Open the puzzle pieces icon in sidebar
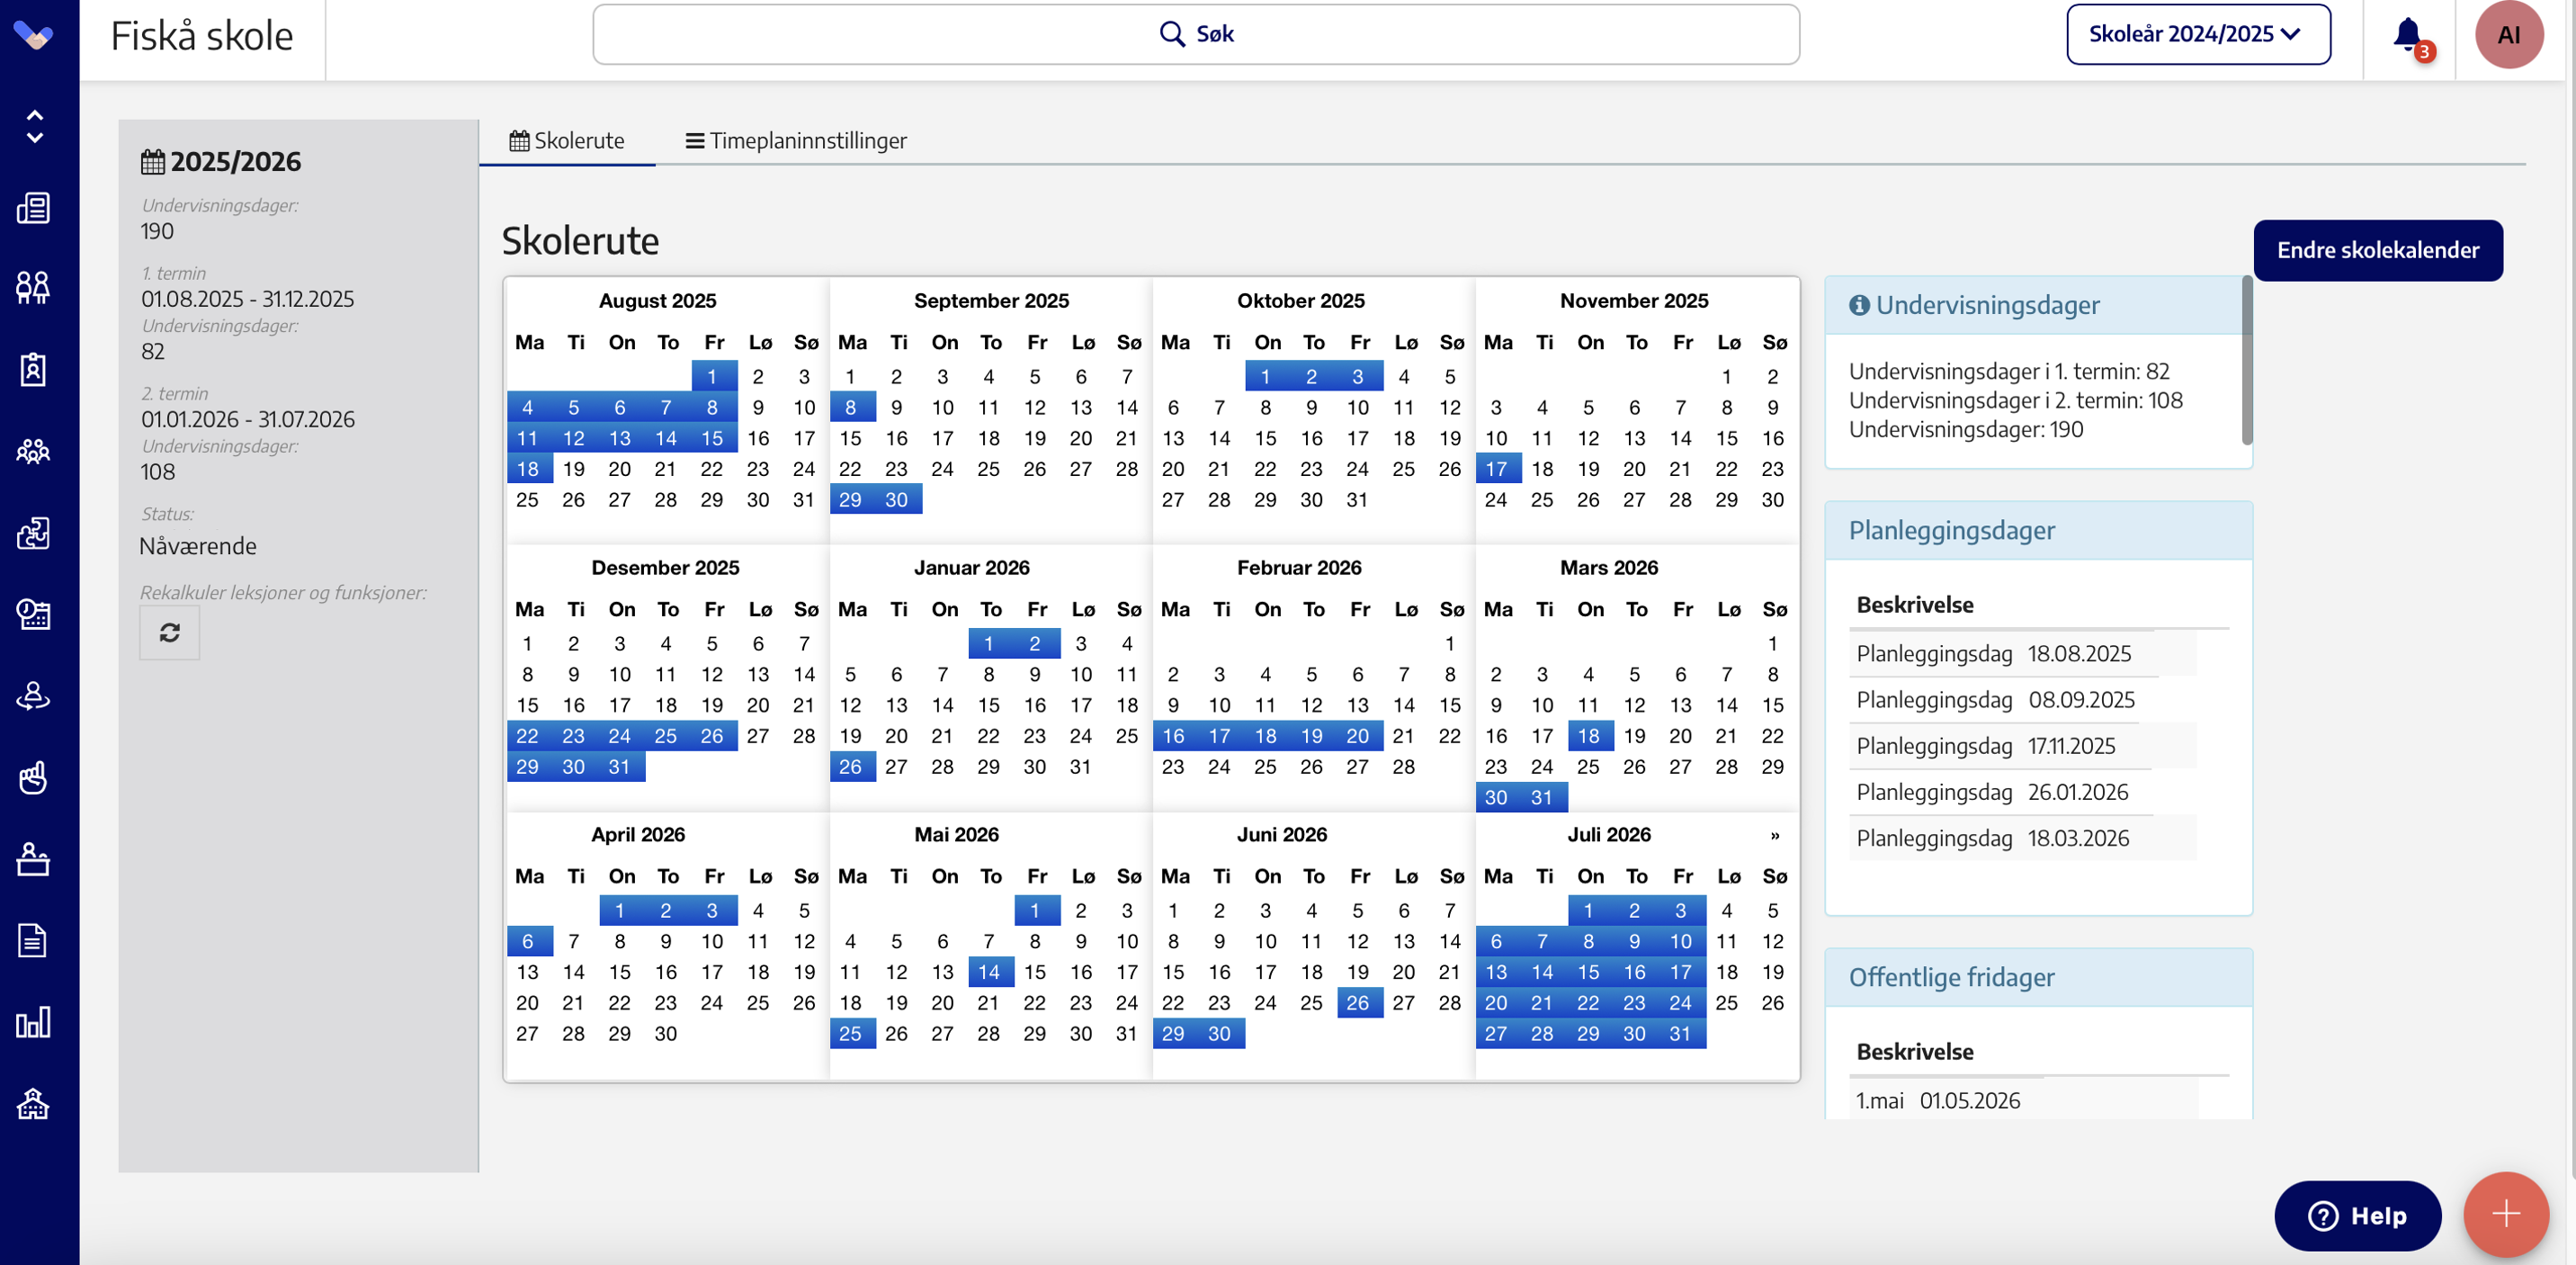 point(34,533)
